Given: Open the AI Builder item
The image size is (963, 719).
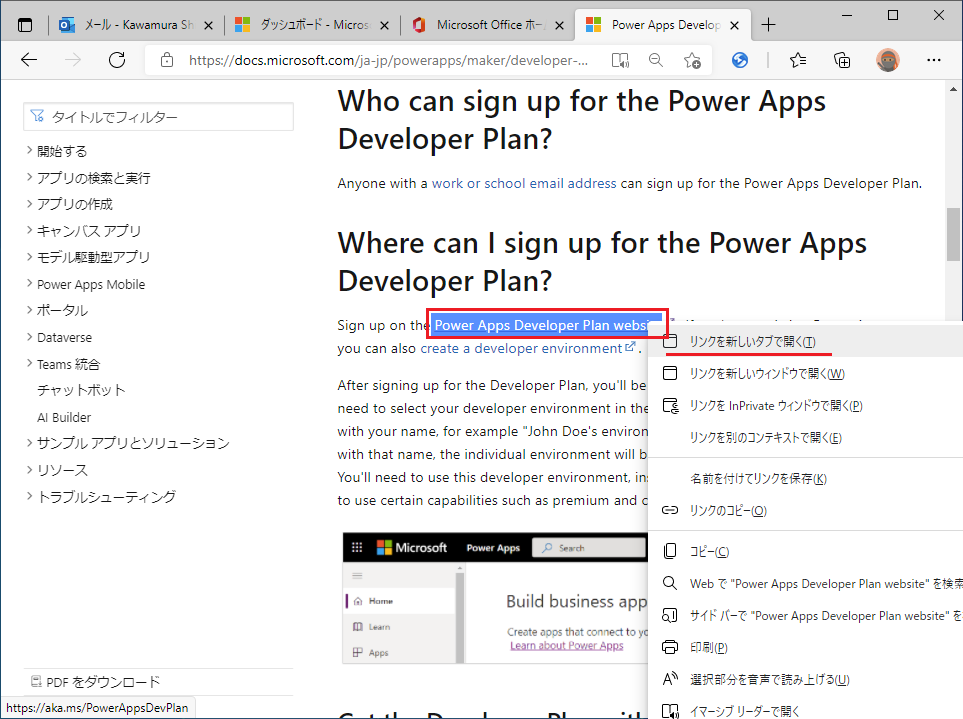Looking at the screenshot, I should (x=64, y=418).
